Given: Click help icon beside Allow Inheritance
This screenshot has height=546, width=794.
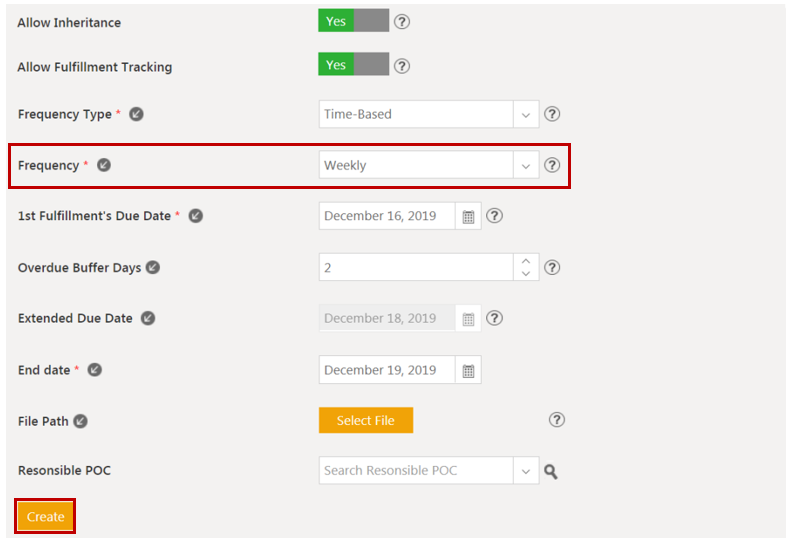Looking at the screenshot, I should pyautogui.click(x=402, y=22).
